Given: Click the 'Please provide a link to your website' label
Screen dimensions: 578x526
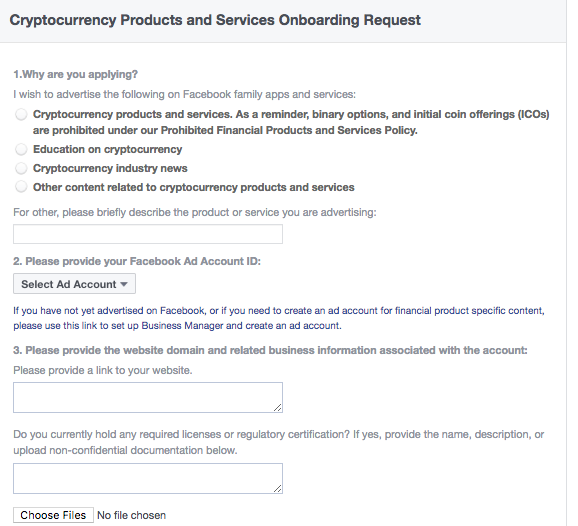Looking at the screenshot, I should coord(103,370).
